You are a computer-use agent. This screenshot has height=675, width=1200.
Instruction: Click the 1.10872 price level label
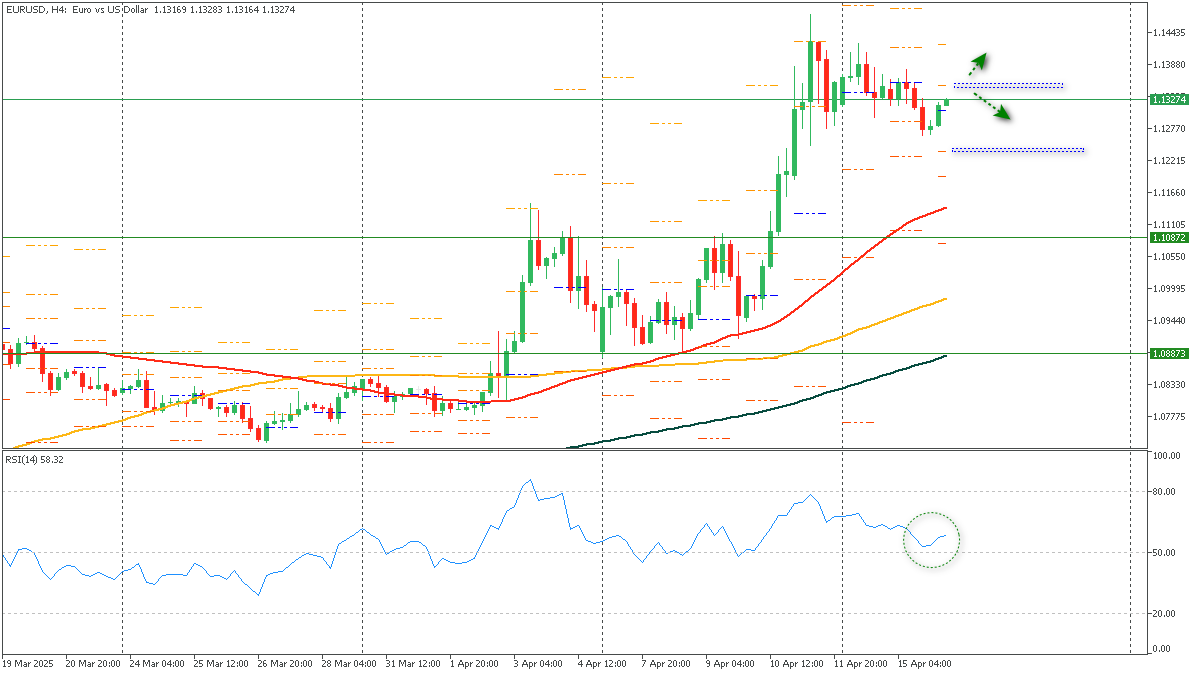point(1168,238)
